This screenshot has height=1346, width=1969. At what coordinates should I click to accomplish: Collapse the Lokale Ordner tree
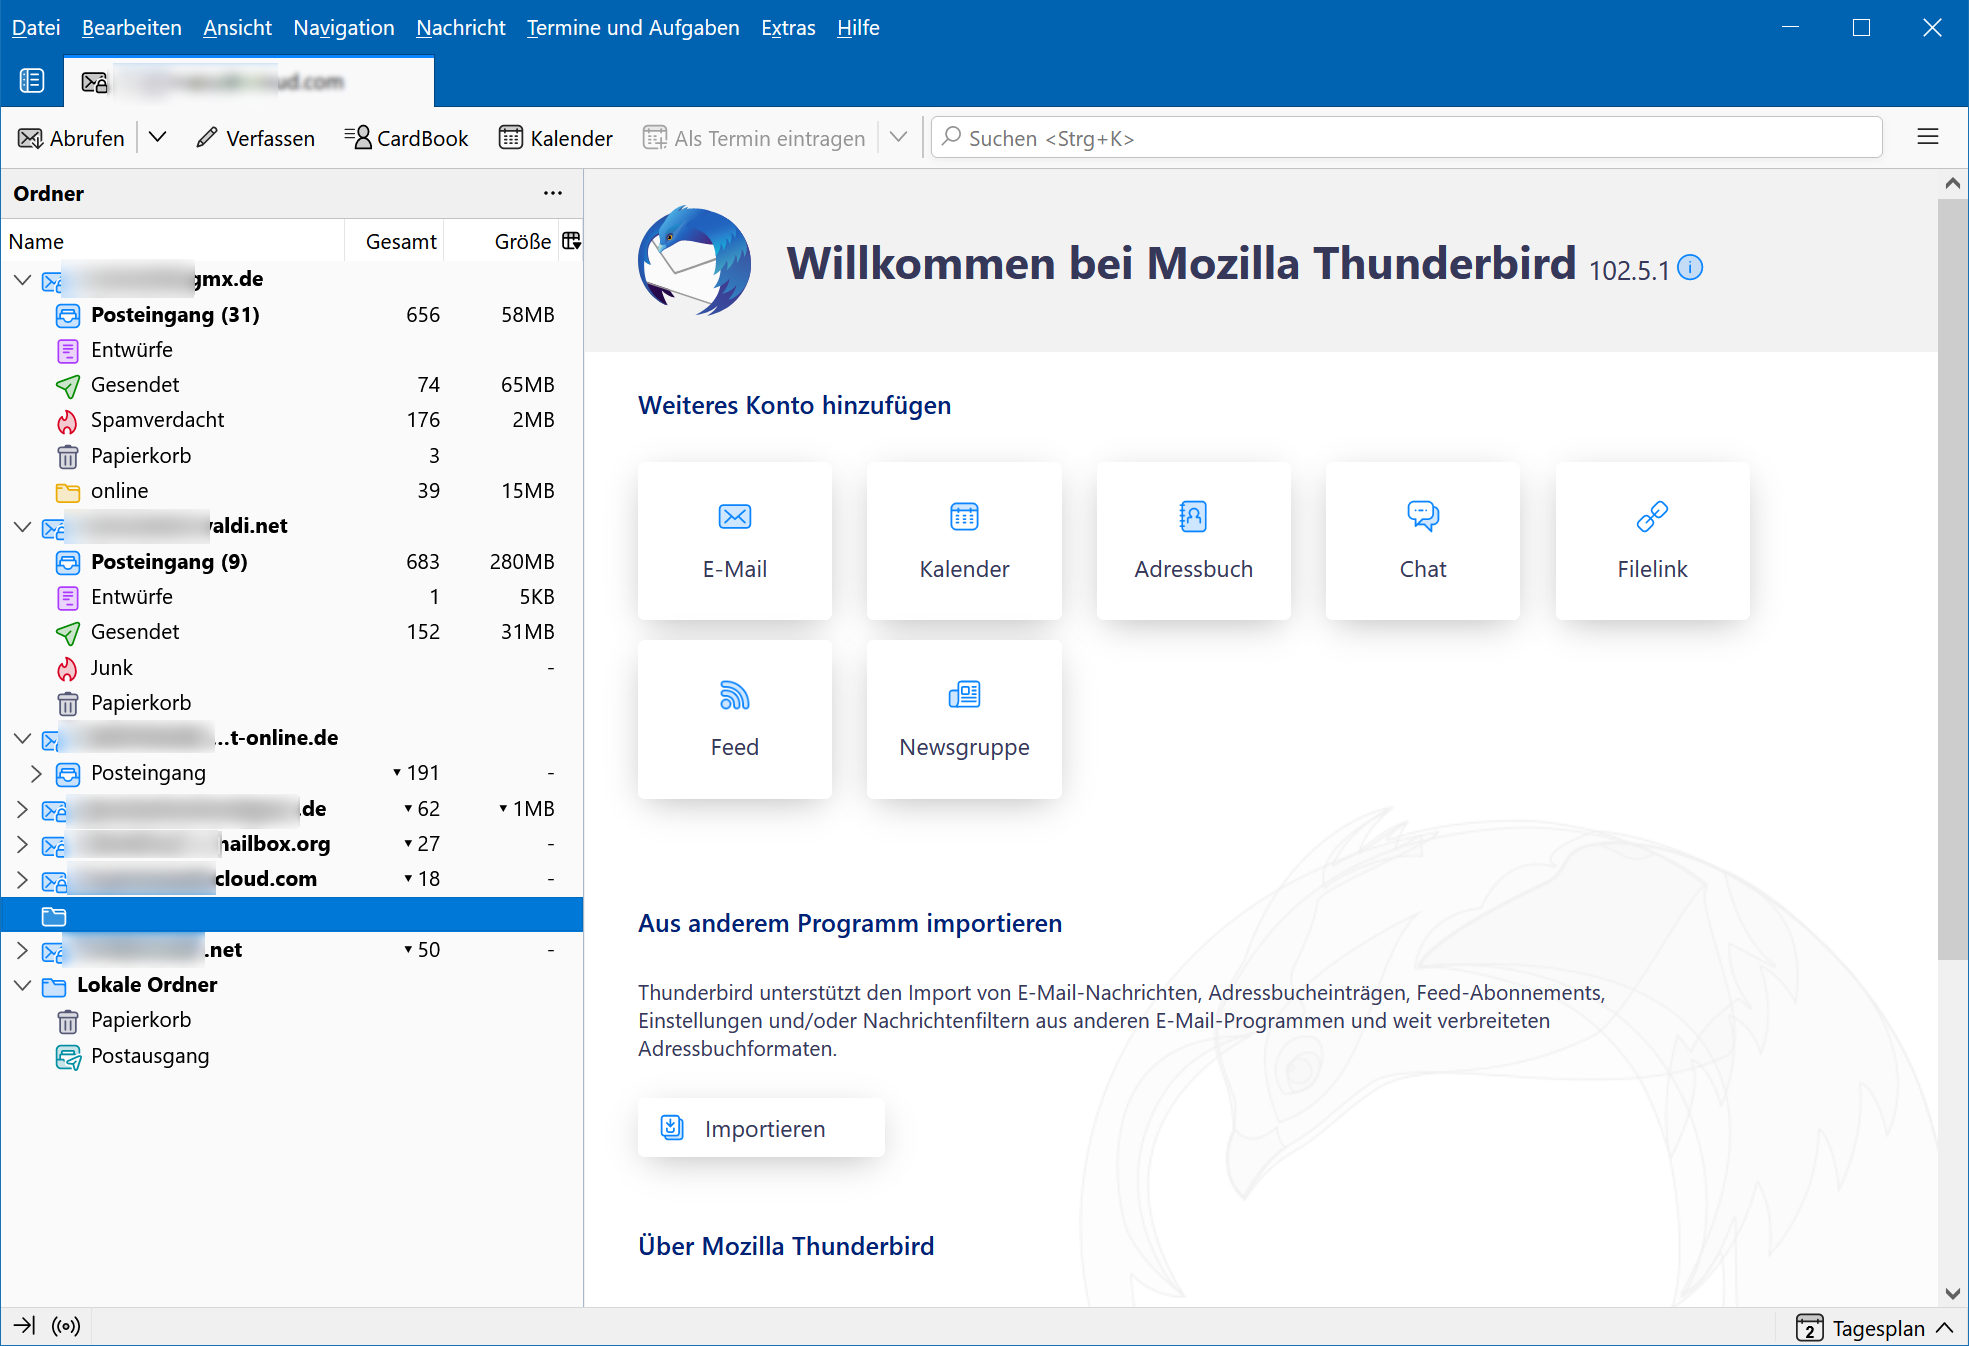coord(22,985)
